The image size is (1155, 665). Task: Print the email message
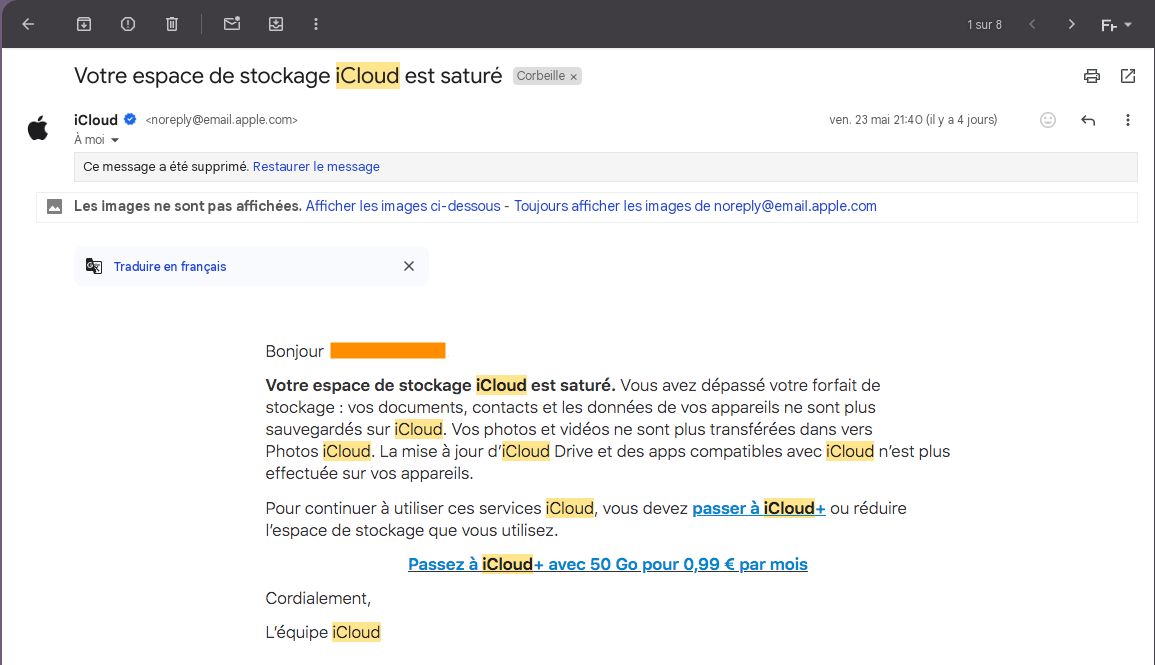(x=1092, y=76)
